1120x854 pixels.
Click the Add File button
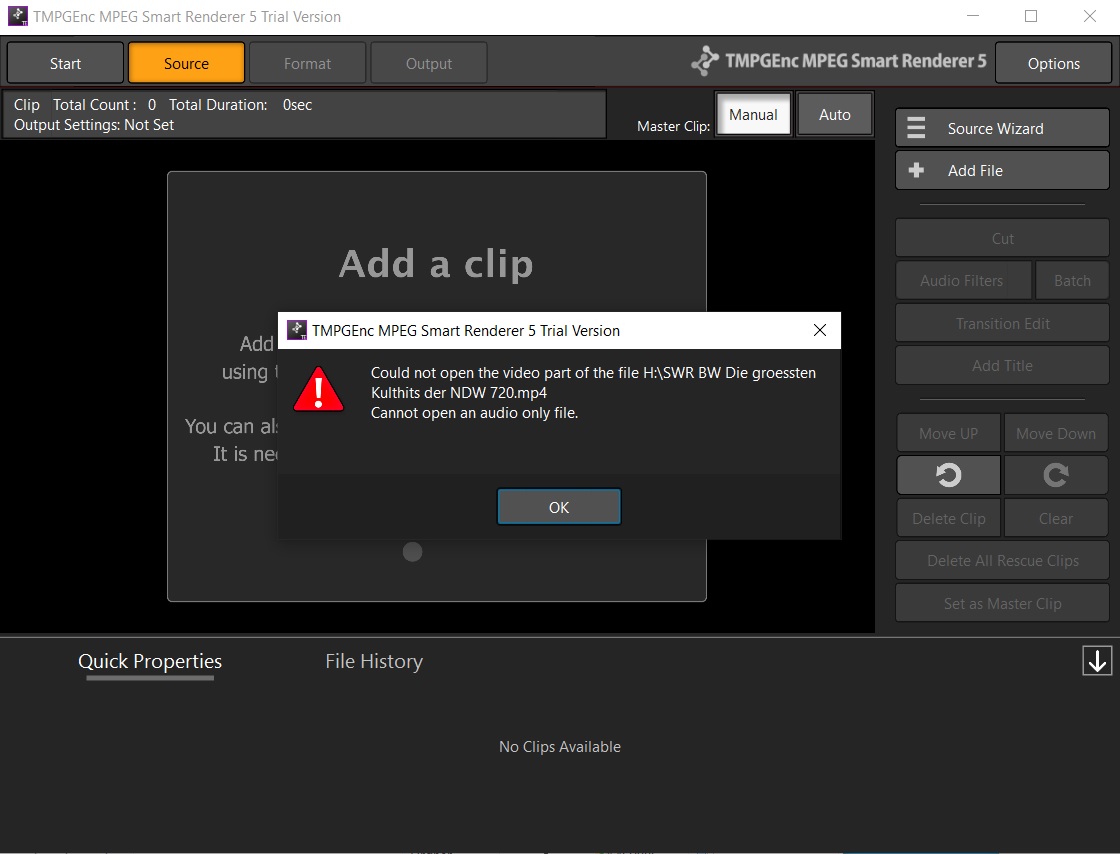click(x=1002, y=171)
